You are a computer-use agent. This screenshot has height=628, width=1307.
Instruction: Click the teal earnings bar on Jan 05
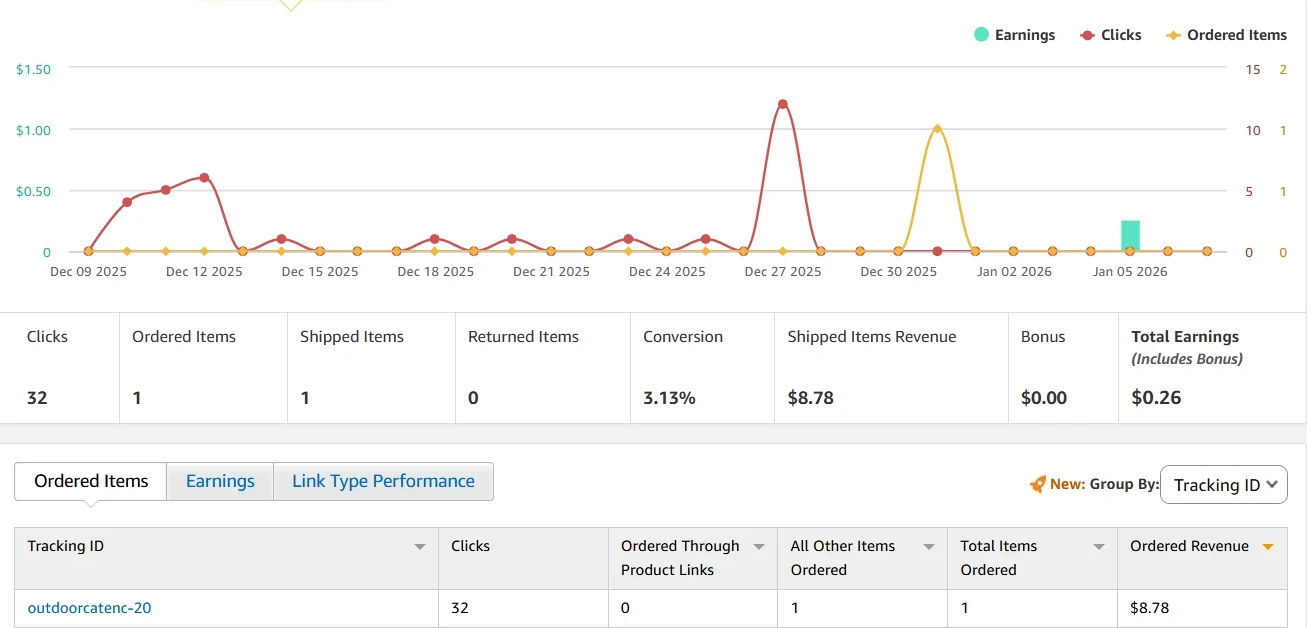(x=1130, y=236)
